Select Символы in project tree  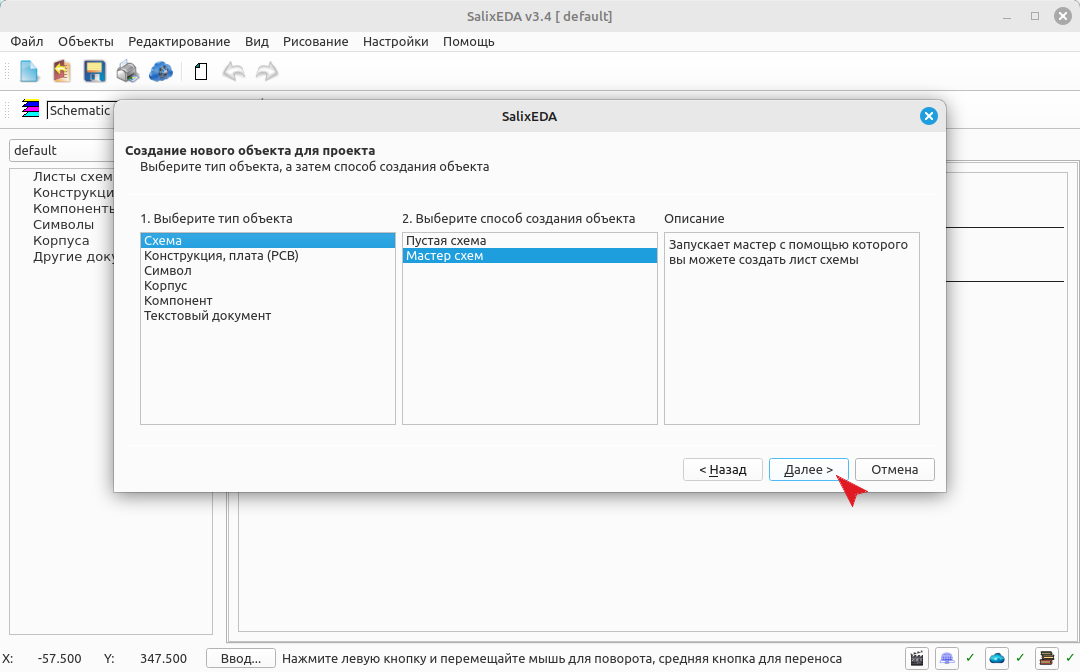[63, 224]
